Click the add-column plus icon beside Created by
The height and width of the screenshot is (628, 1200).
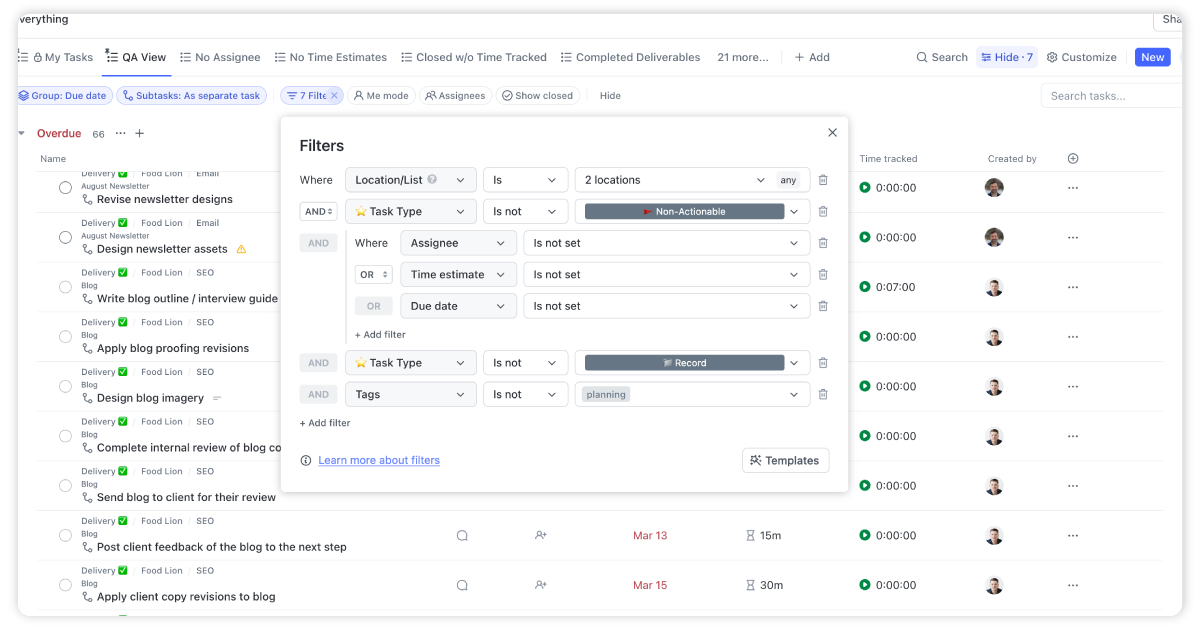point(1073,158)
